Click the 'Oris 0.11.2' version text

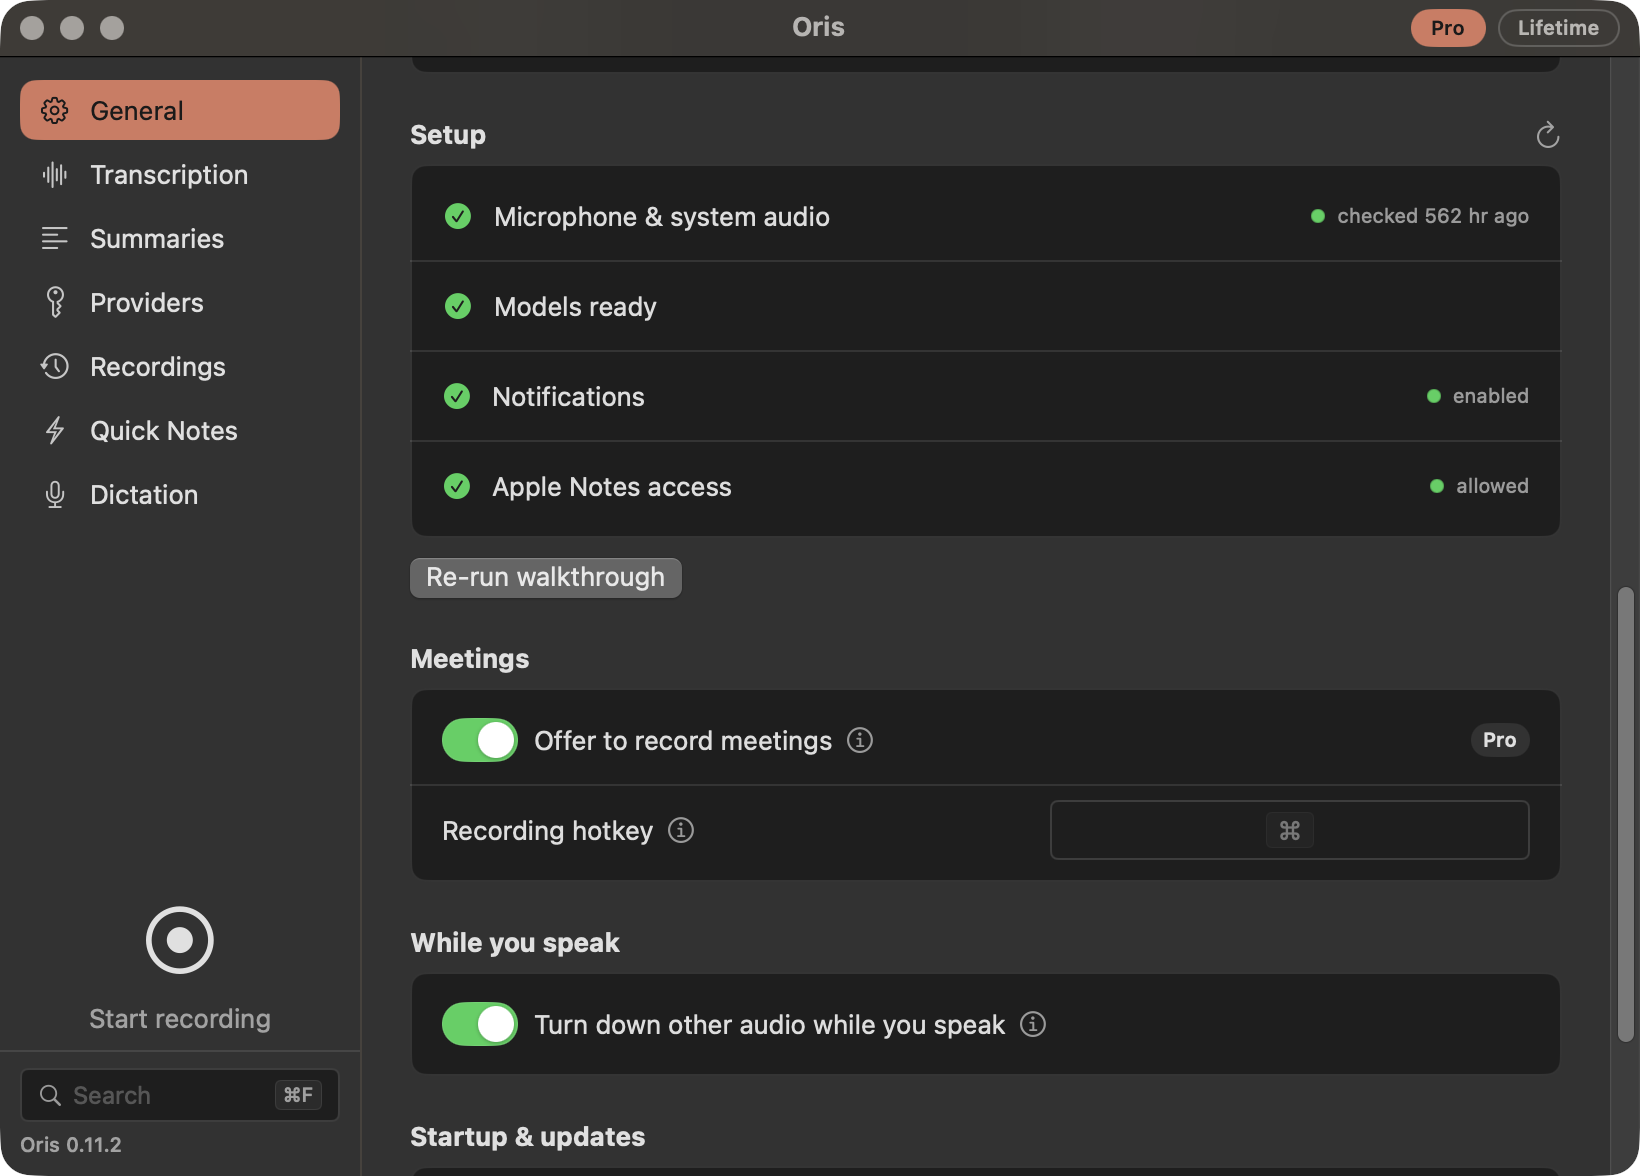click(x=71, y=1145)
